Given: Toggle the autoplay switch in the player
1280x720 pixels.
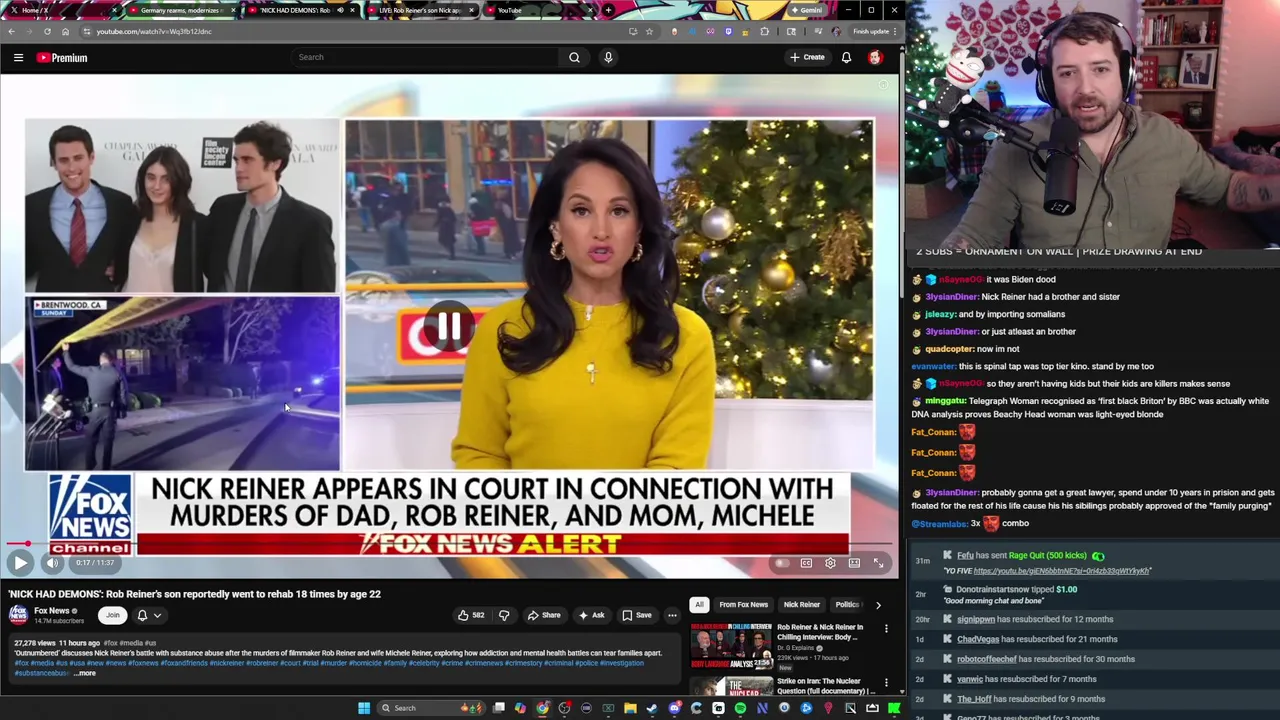Looking at the screenshot, I should click(x=782, y=563).
